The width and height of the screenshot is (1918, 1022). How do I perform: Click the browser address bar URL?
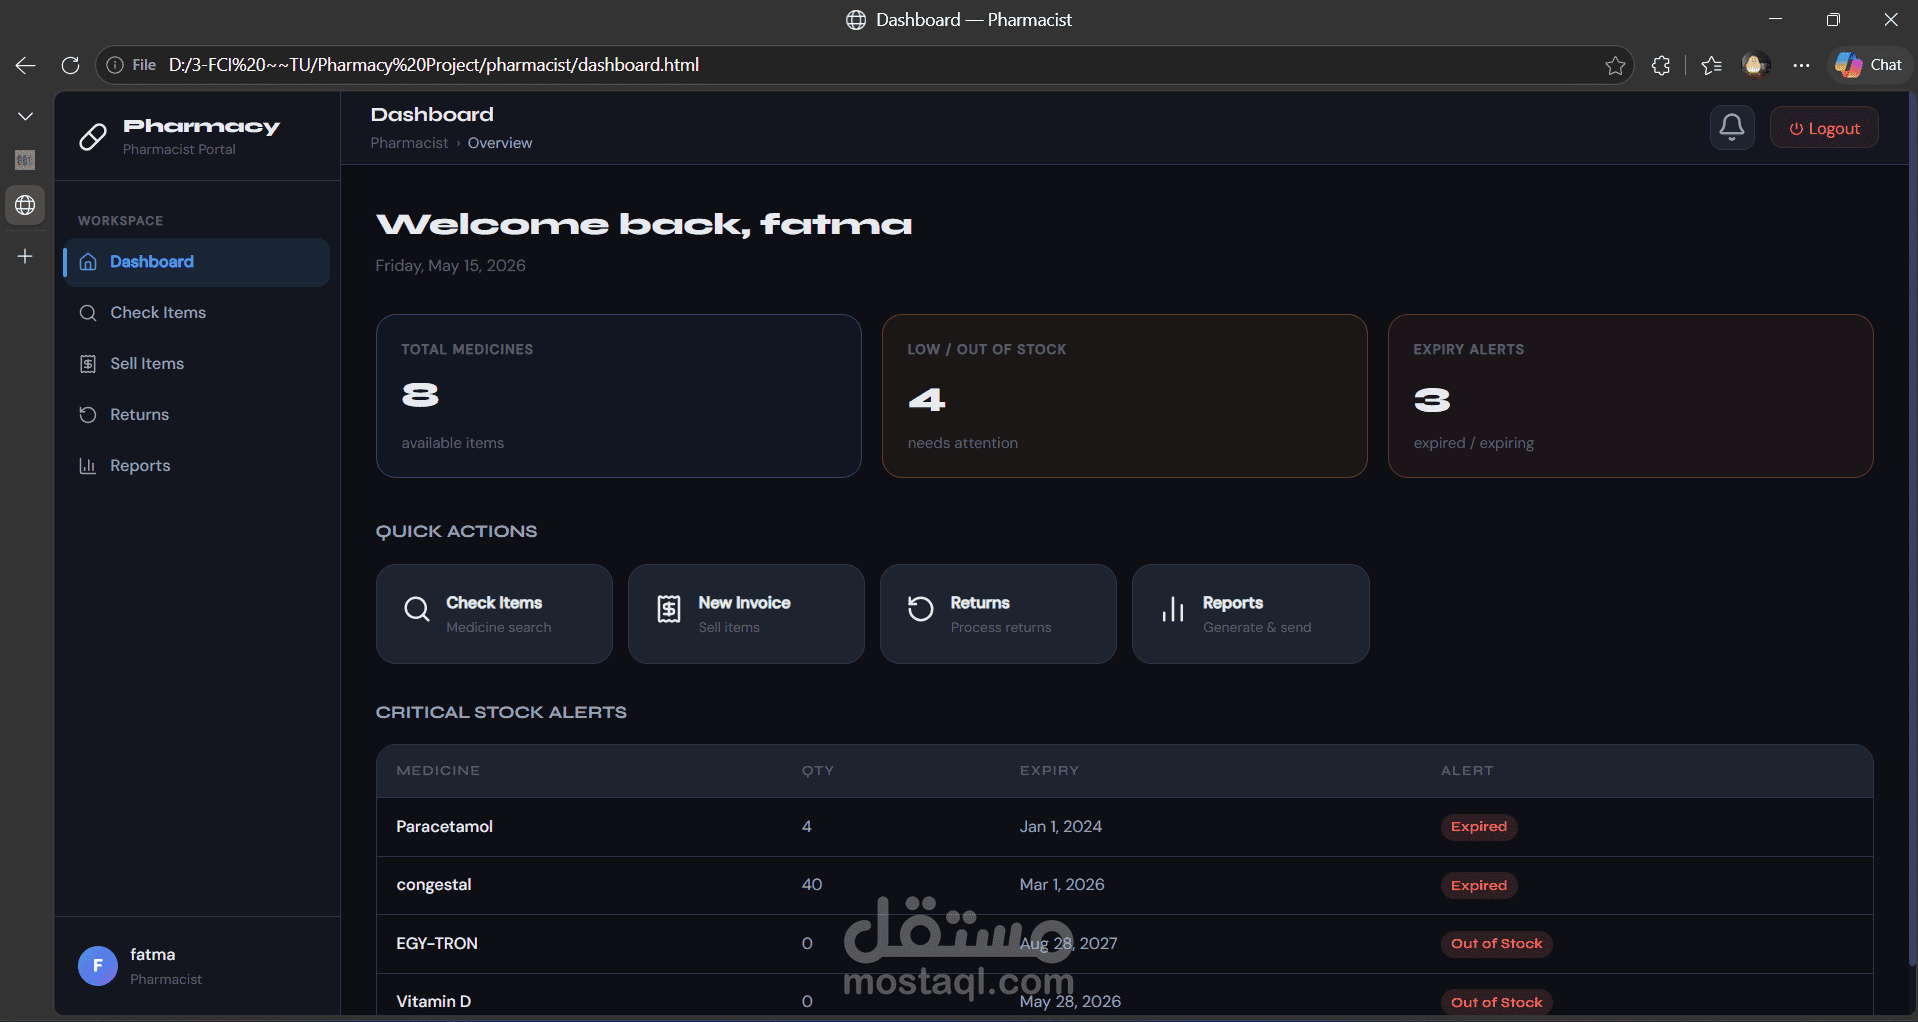[x=434, y=65]
